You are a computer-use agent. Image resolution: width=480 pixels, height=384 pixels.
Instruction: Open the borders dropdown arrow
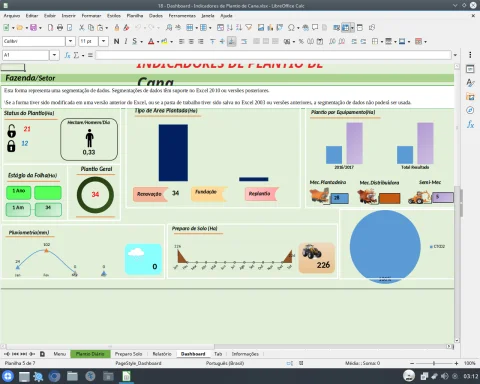[381, 42]
